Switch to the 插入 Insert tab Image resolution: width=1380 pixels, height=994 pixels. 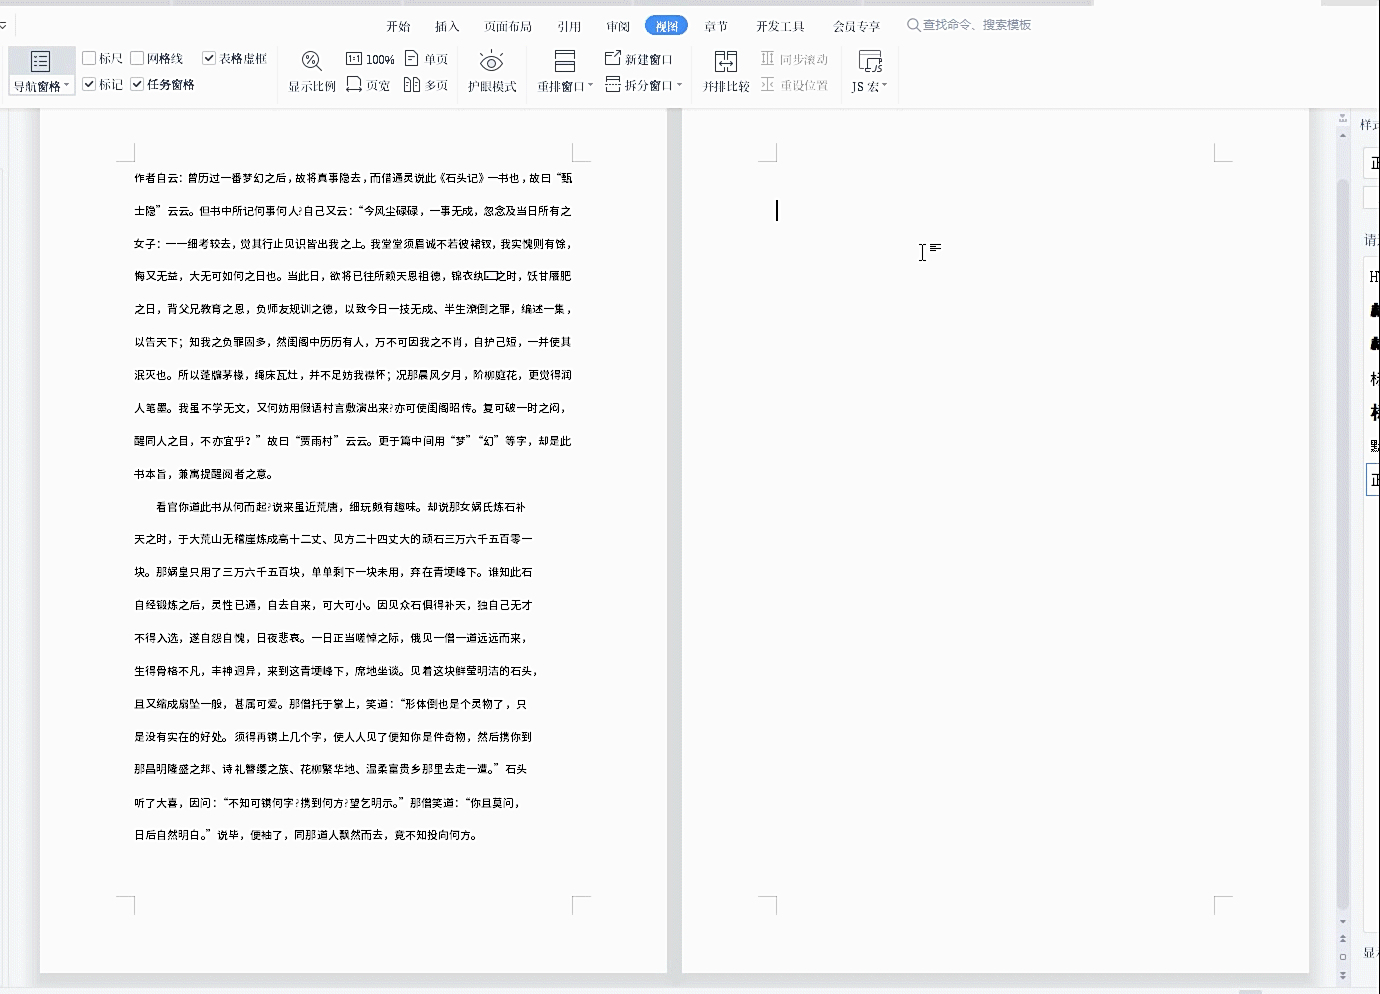pyautogui.click(x=447, y=26)
